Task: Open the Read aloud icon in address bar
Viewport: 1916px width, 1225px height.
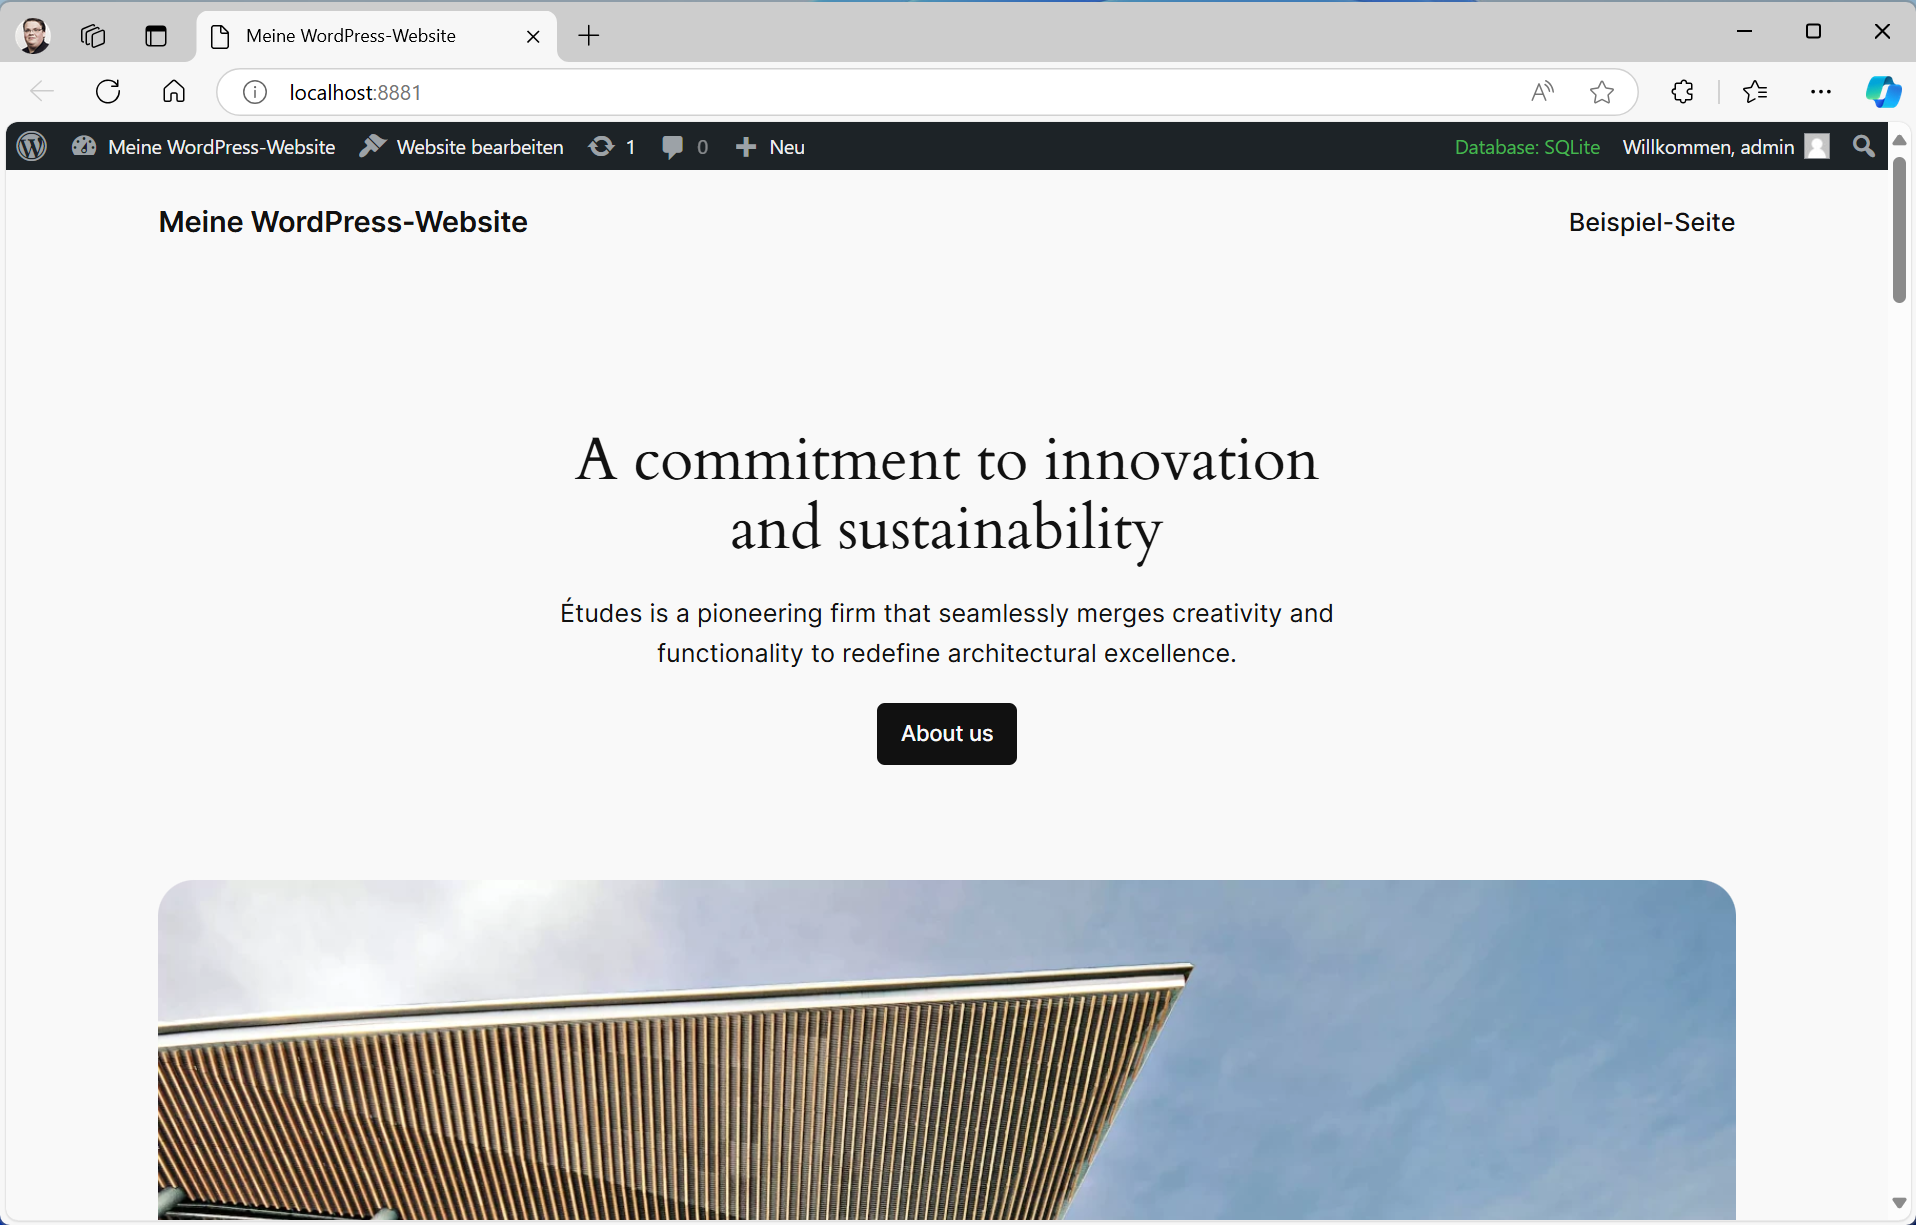Action: coord(1542,92)
